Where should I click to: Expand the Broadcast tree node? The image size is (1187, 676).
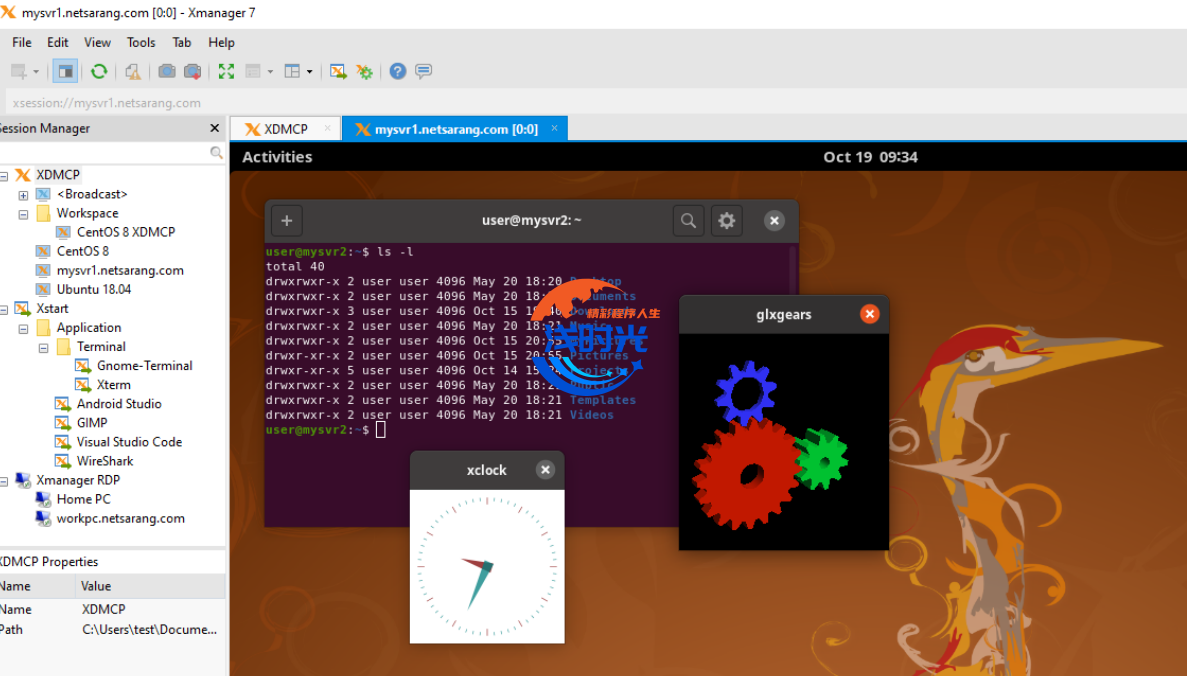click(x=23, y=195)
